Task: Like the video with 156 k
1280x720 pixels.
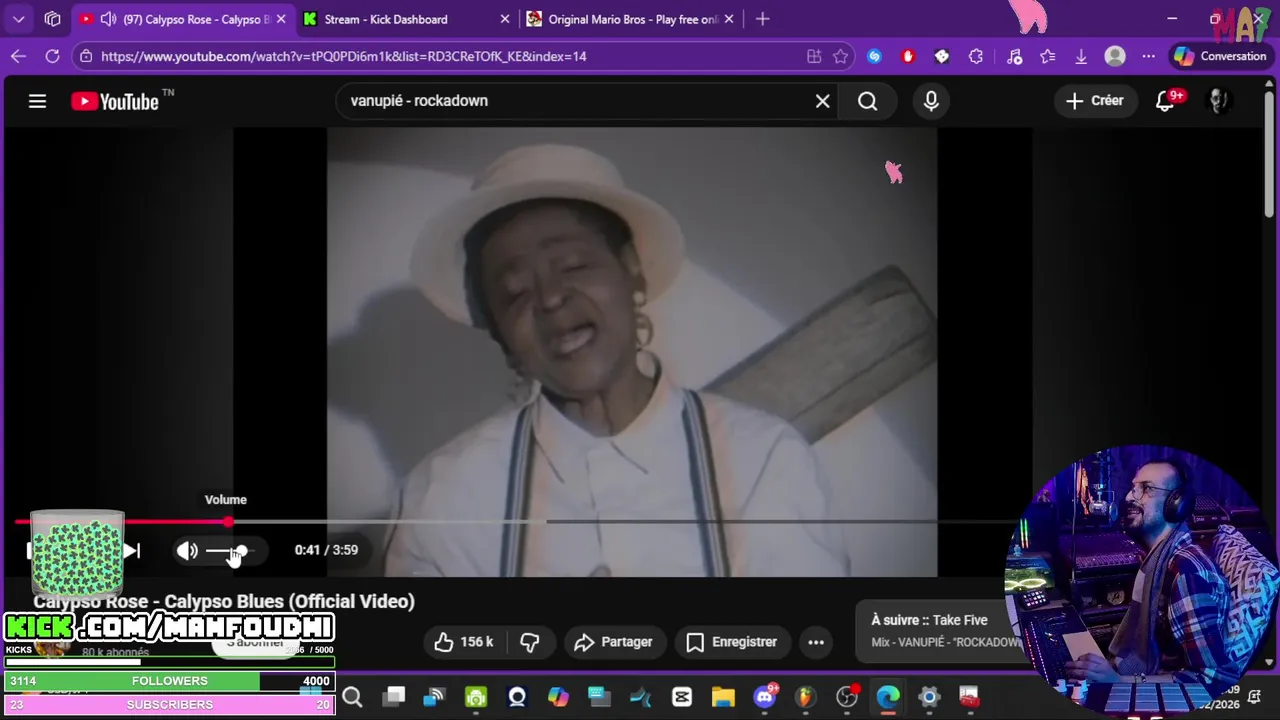Action: coord(464,642)
